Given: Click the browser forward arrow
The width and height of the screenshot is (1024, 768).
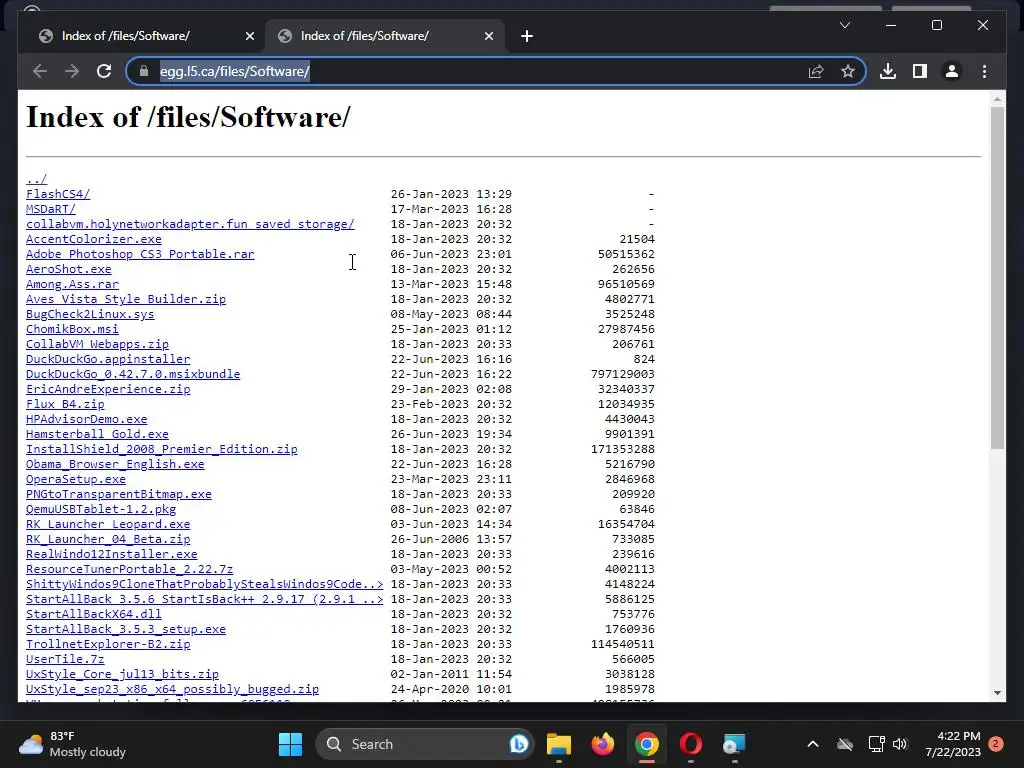Looking at the screenshot, I should pos(72,71).
